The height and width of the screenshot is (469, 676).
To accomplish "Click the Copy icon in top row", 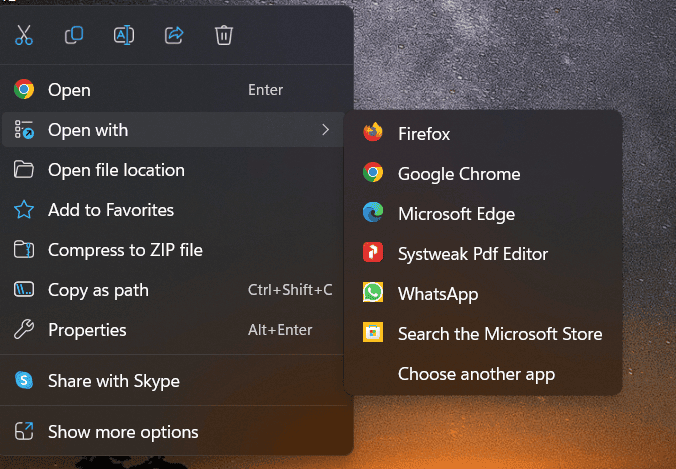I will 74,36.
